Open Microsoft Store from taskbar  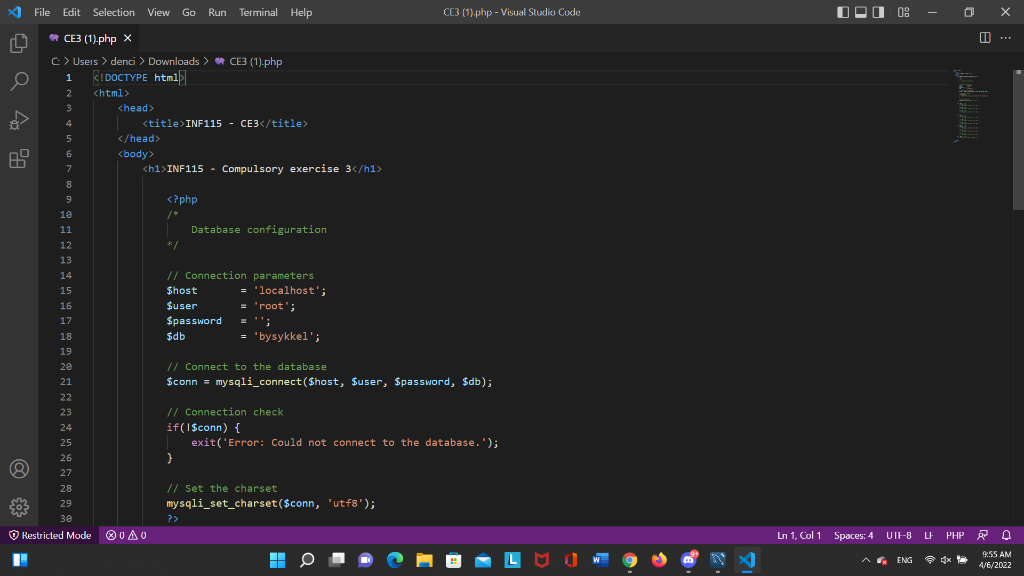(x=454, y=560)
